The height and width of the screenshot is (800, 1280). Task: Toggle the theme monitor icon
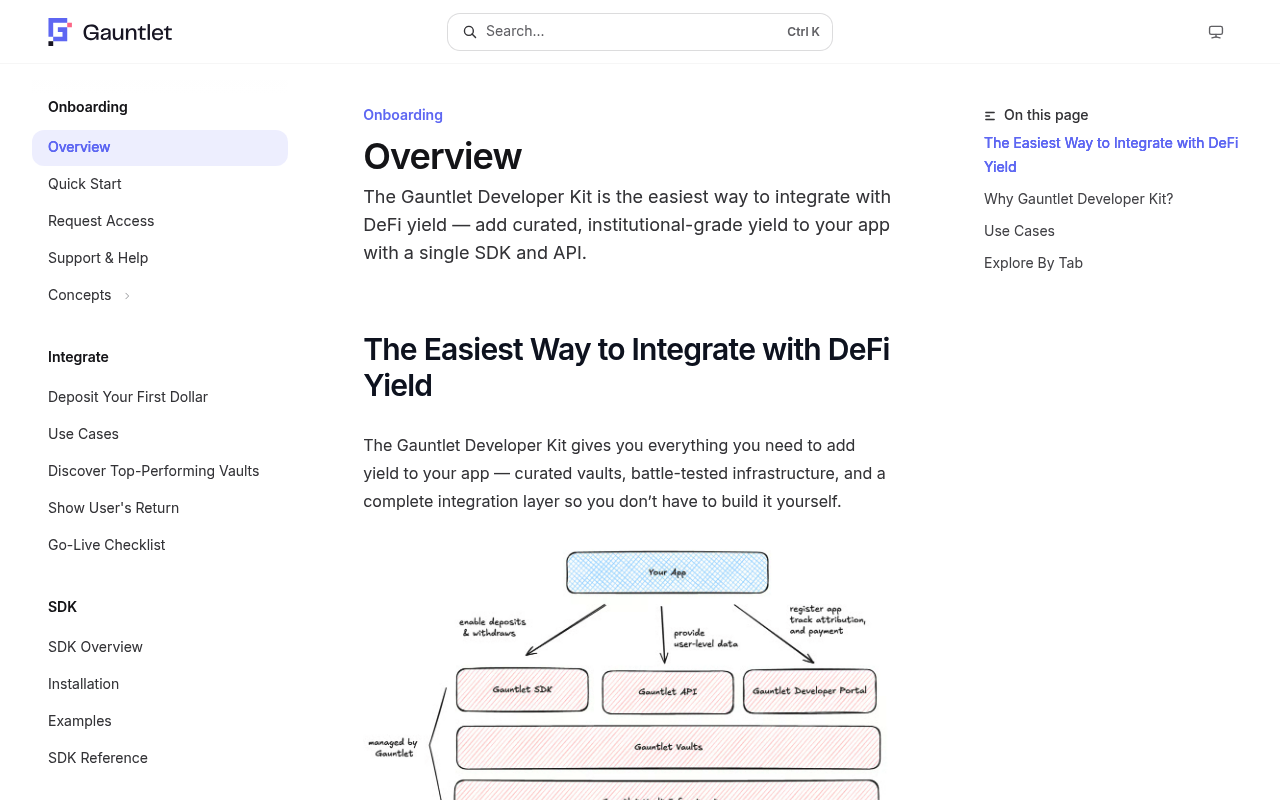pos(1216,32)
